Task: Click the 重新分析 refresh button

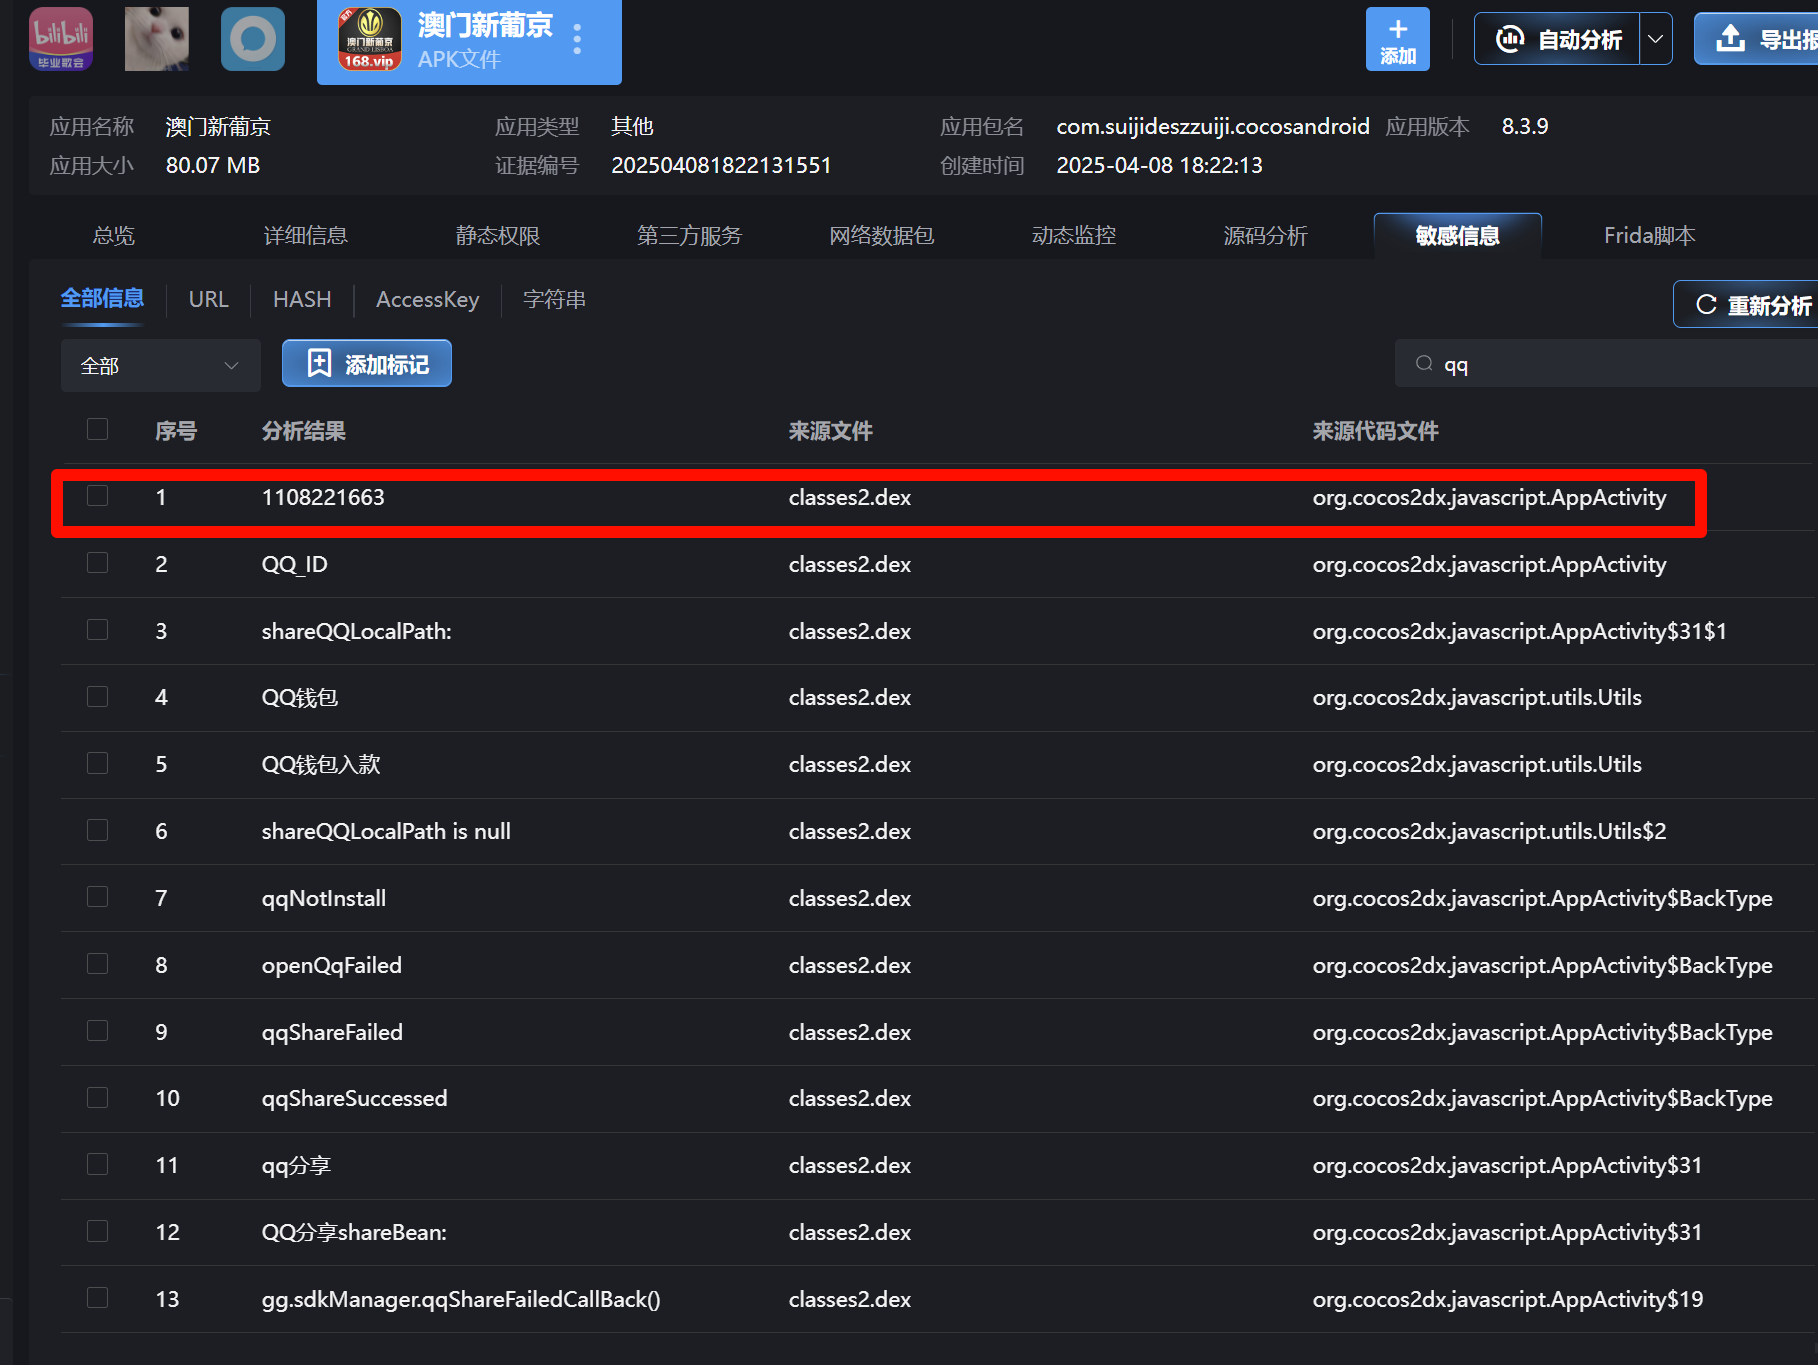Action: (1746, 305)
